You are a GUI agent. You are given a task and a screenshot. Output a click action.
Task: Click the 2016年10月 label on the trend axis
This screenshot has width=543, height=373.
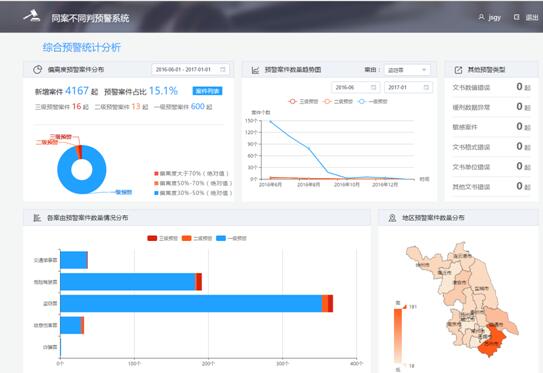(x=346, y=185)
